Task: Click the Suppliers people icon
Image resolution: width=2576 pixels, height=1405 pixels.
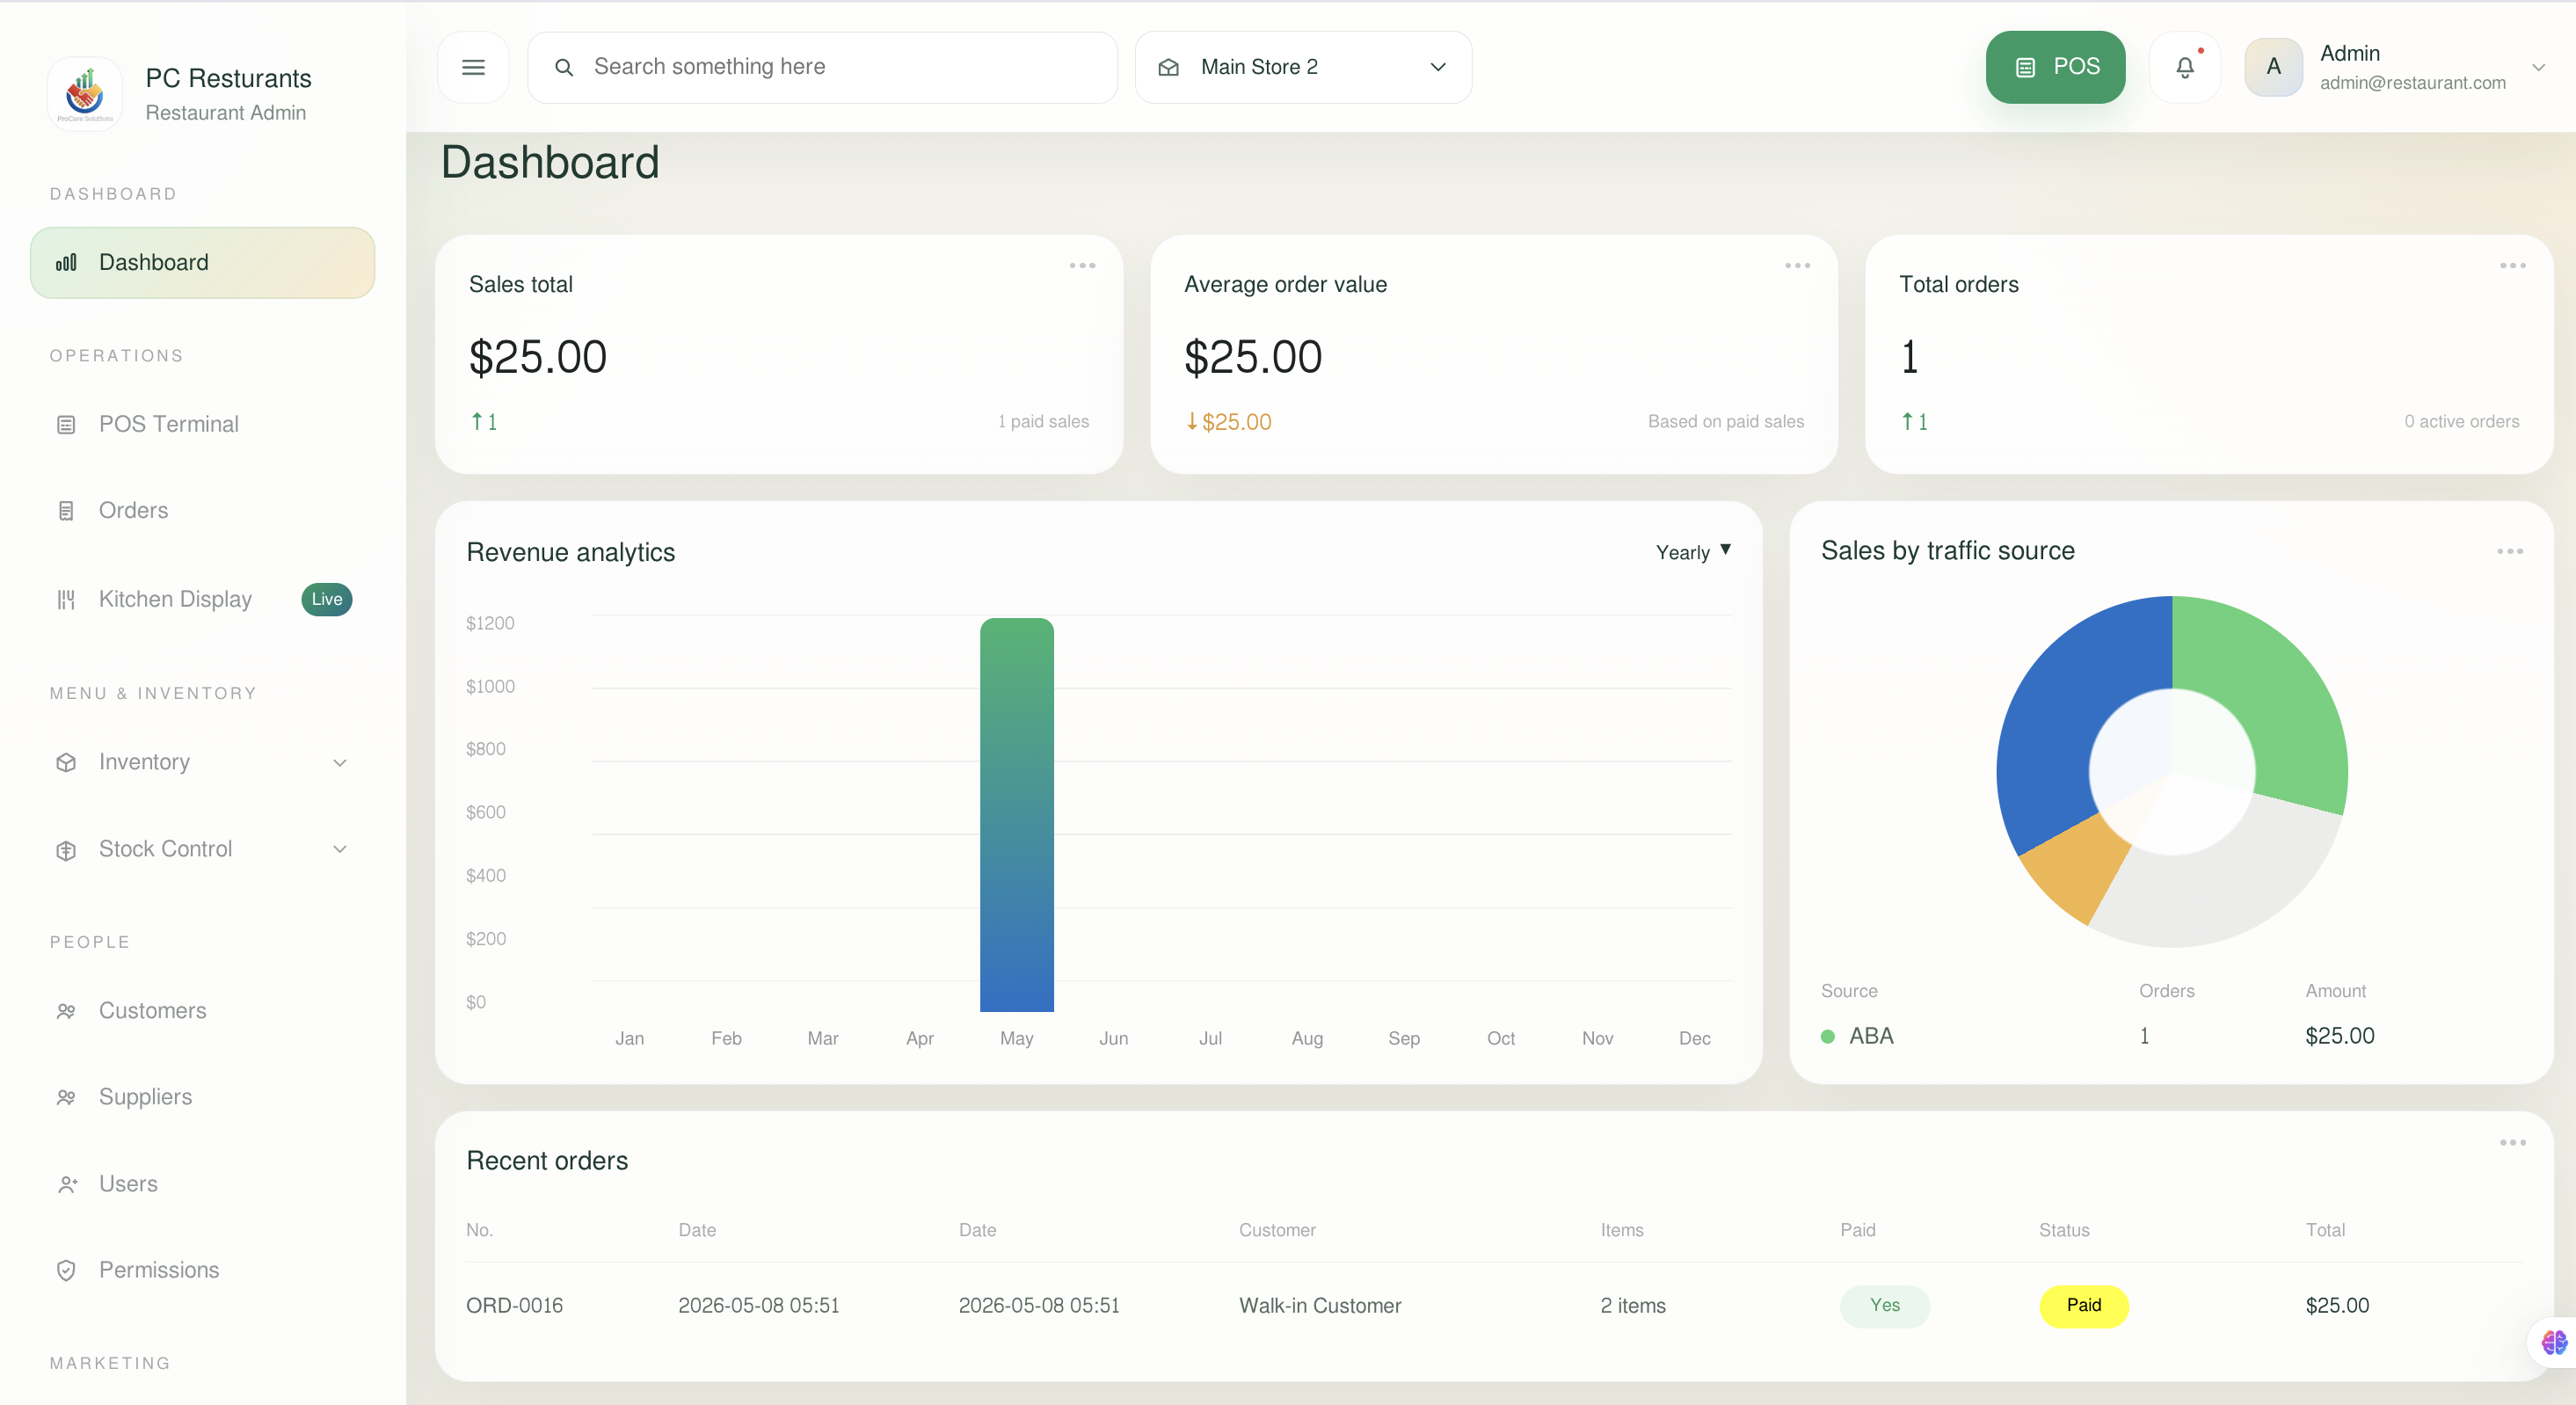Action: click(66, 1098)
